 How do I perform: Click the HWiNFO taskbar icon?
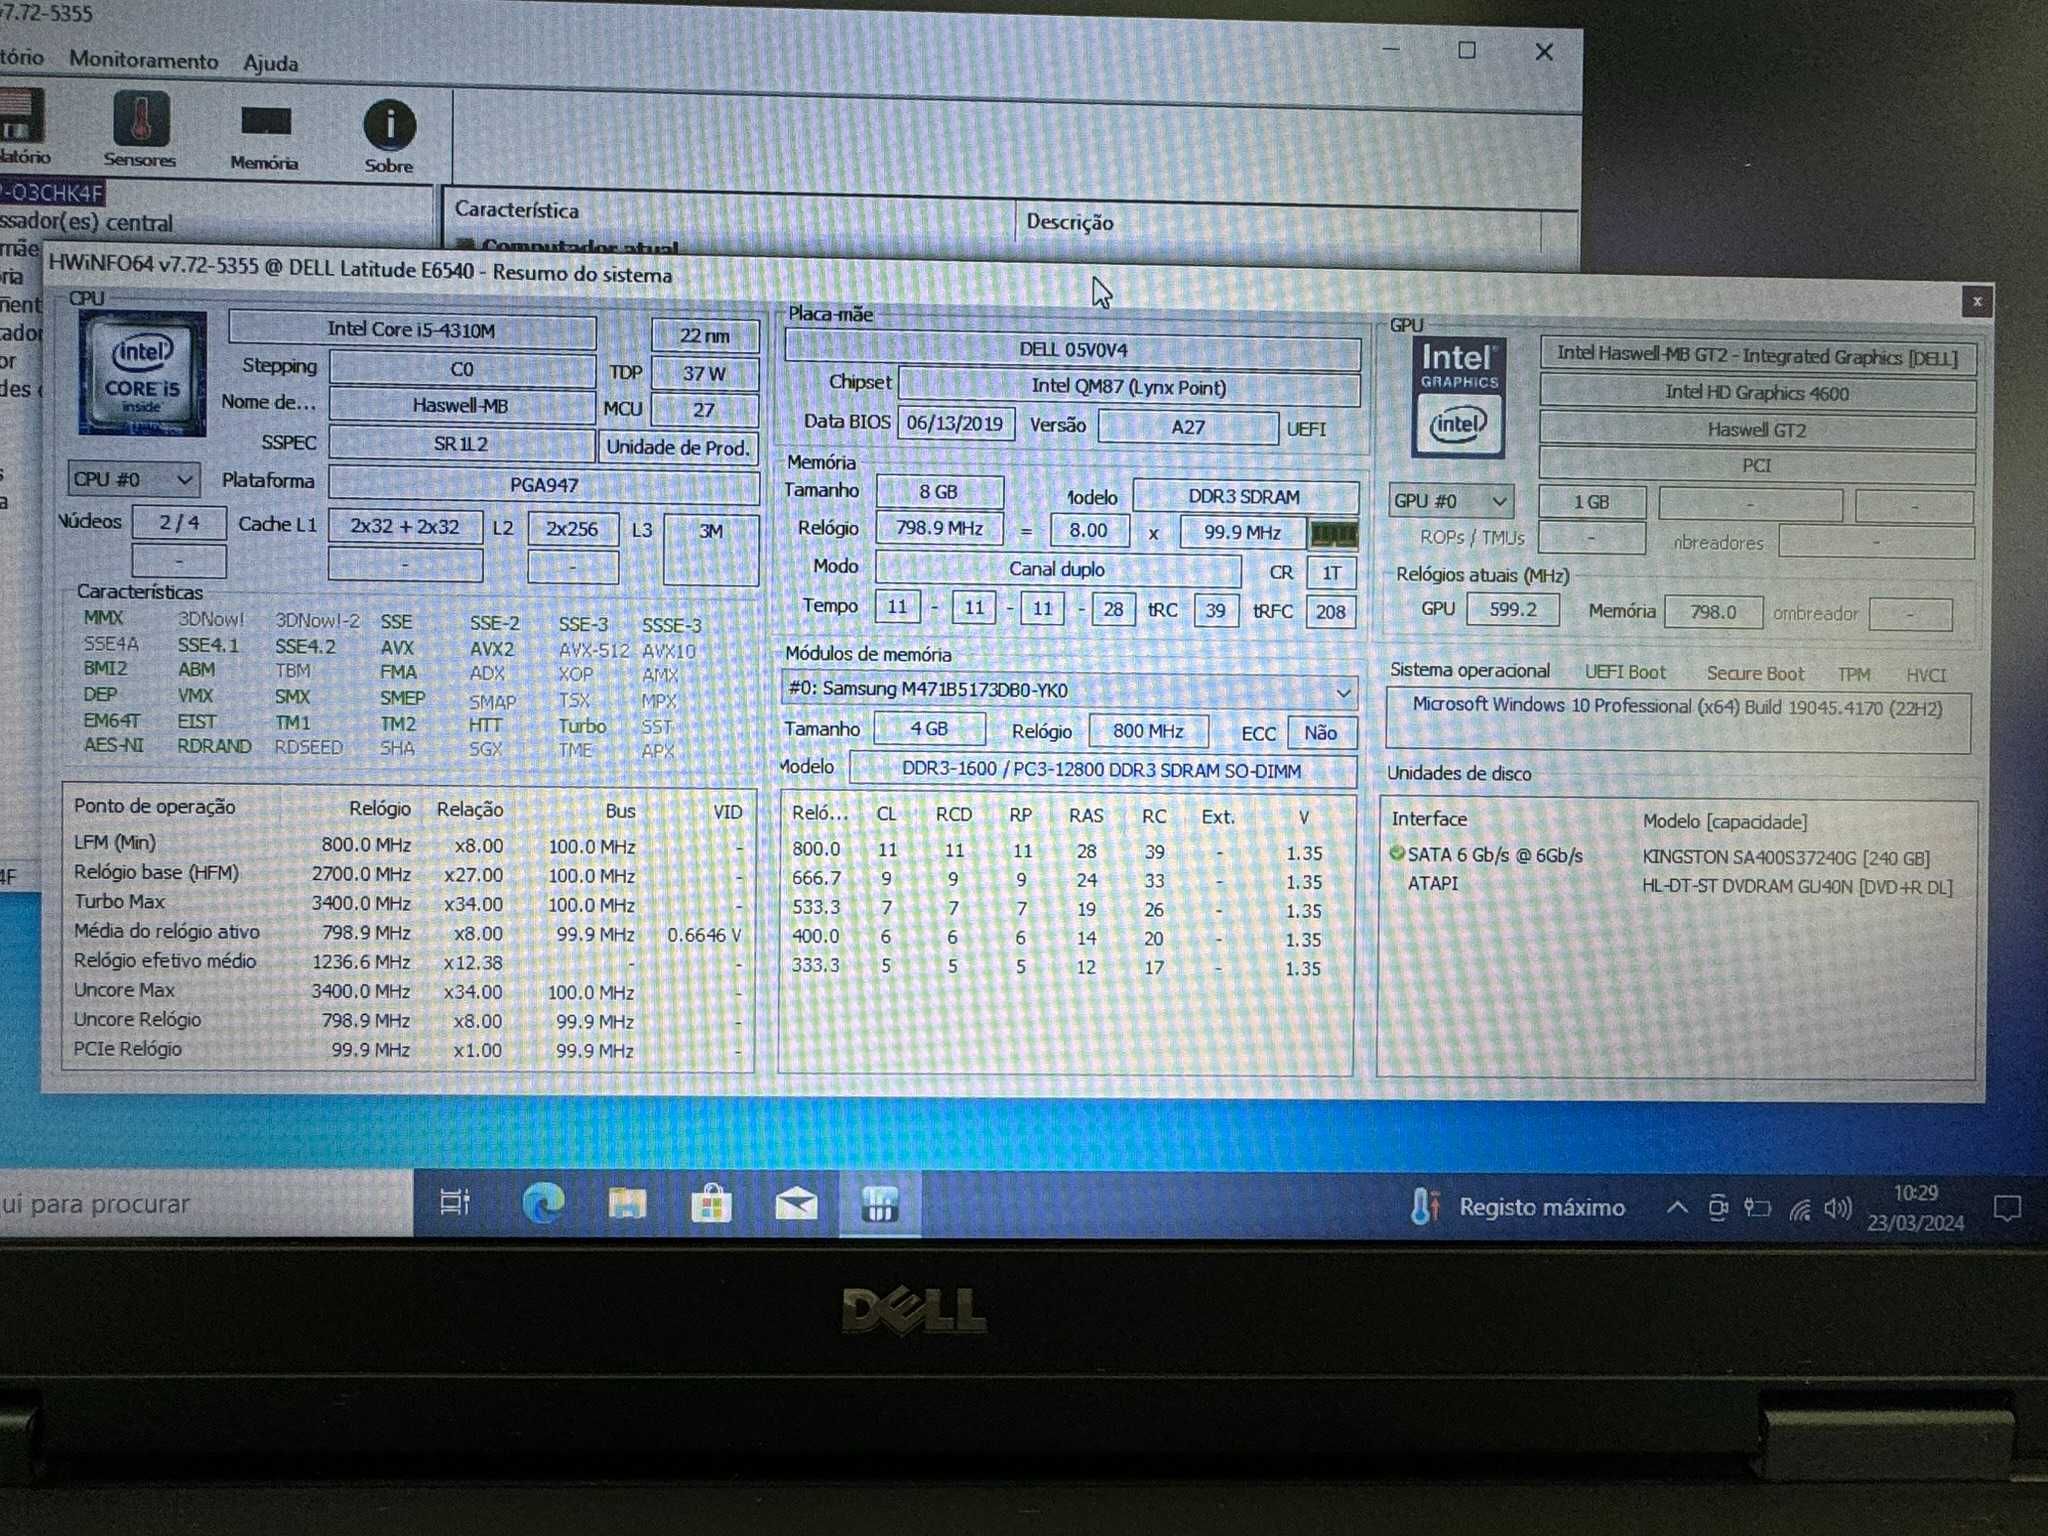[880, 1204]
